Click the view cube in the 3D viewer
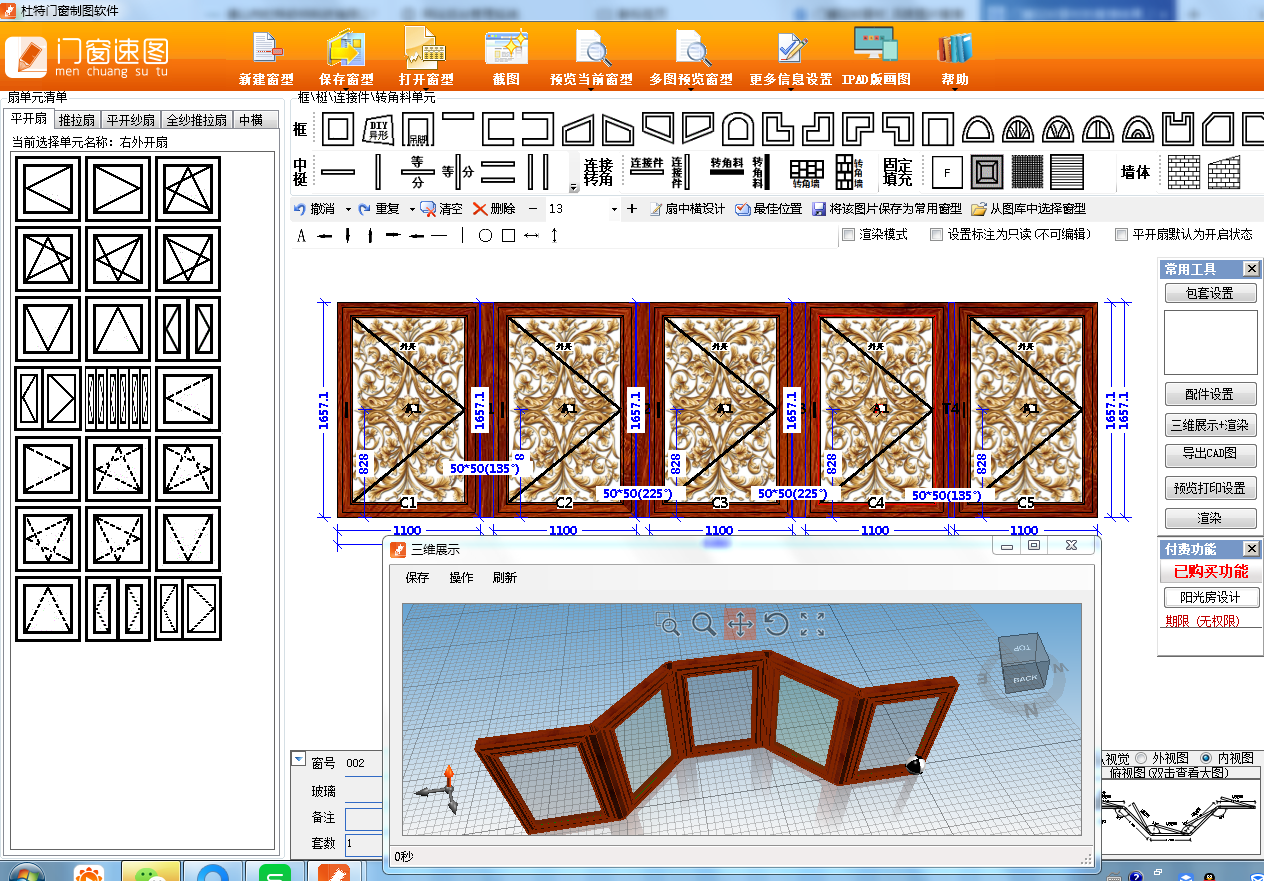The height and width of the screenshot is (881, 1264). [1025, 662]
